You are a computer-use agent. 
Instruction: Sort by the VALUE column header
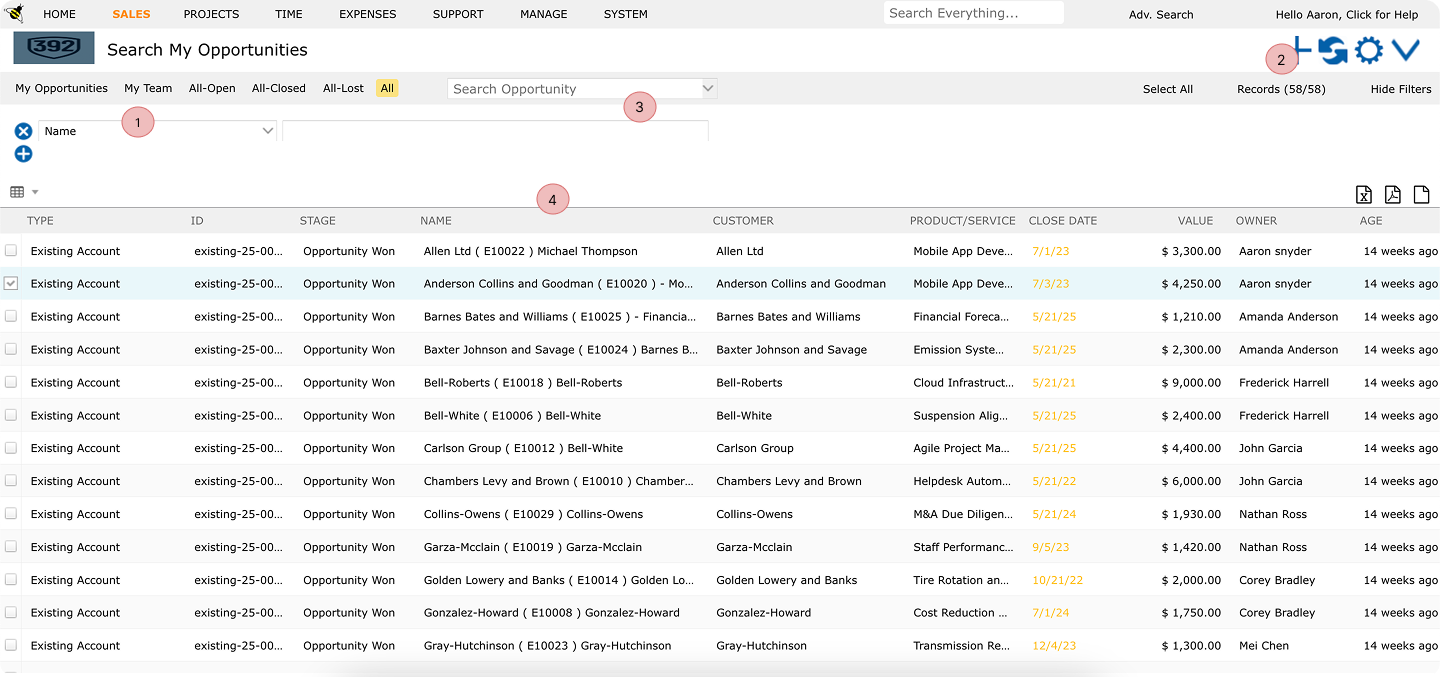(x=1195, y=221)
